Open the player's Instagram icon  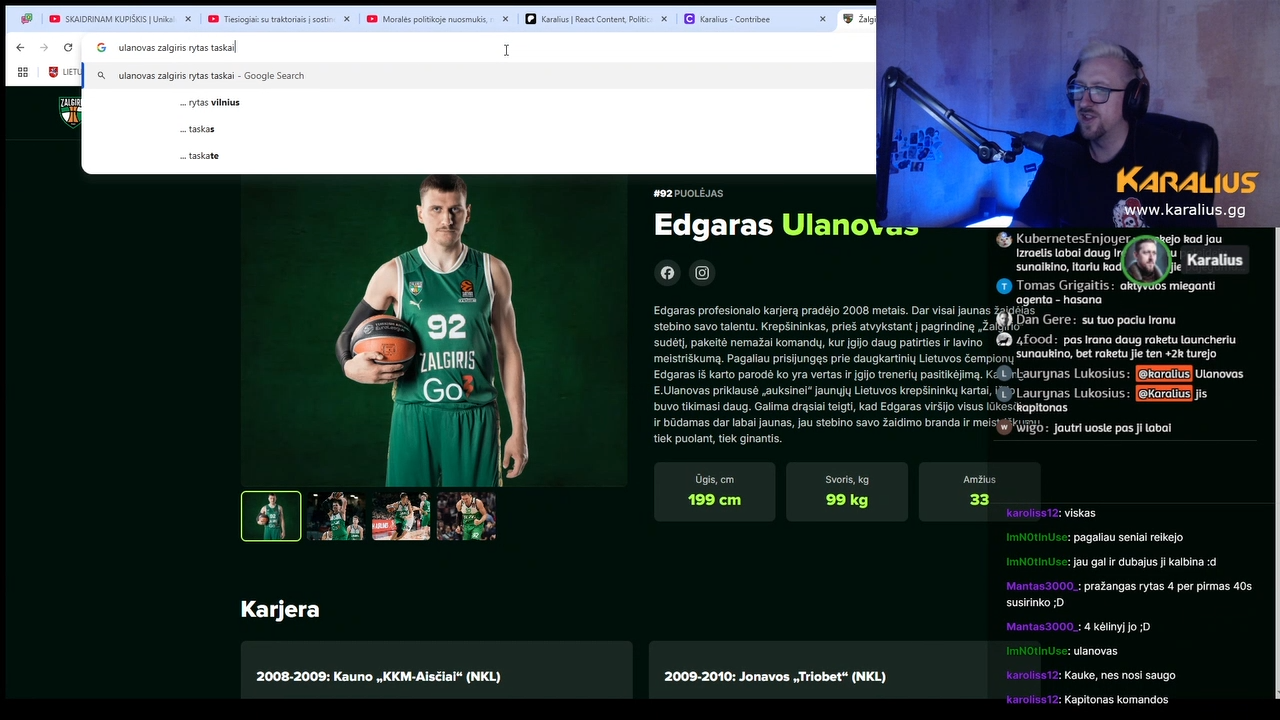(702, 273)
